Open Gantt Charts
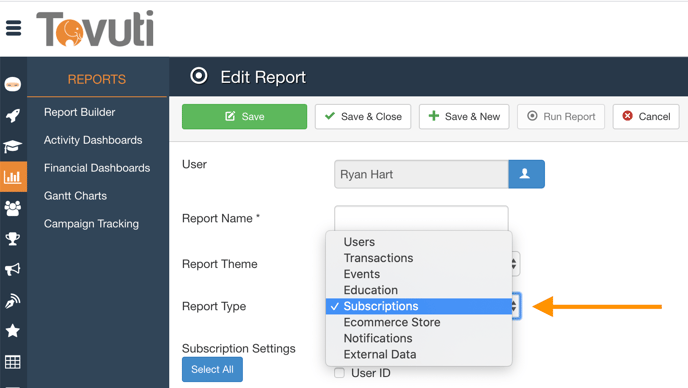This screenshot has width=688, height=388. pyautogui.click(x=75, y=196)
